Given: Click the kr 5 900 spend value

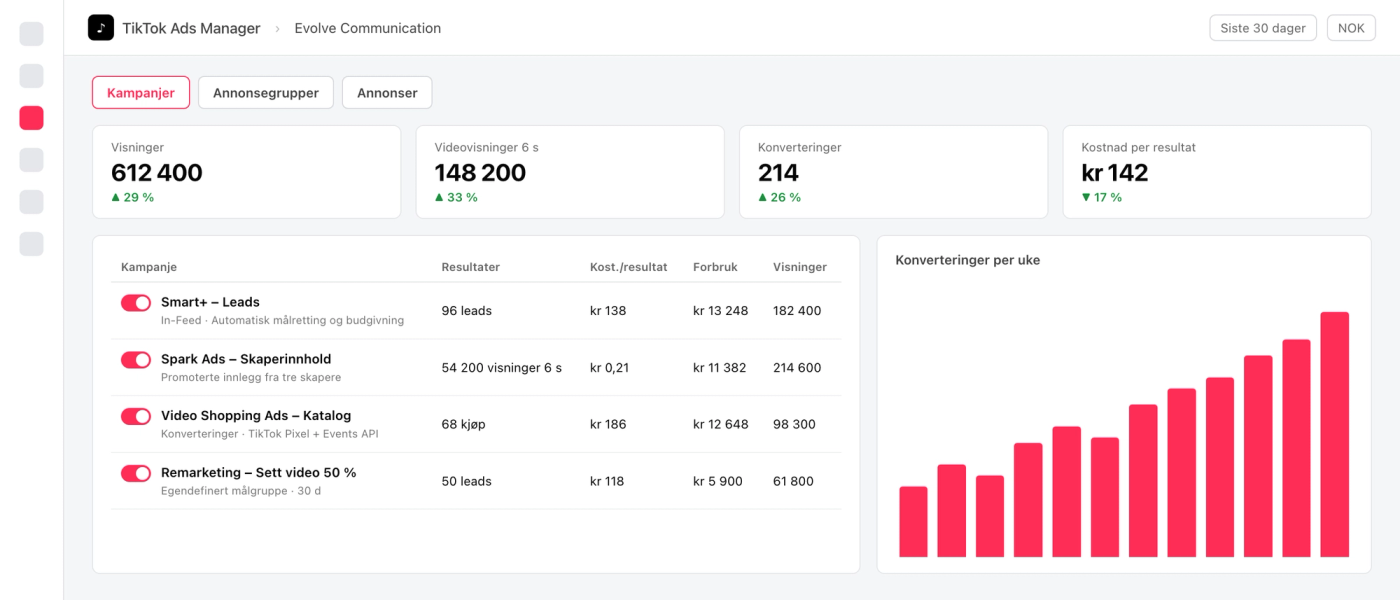Looking at the screenshot, I should click(x=718, y=481).
